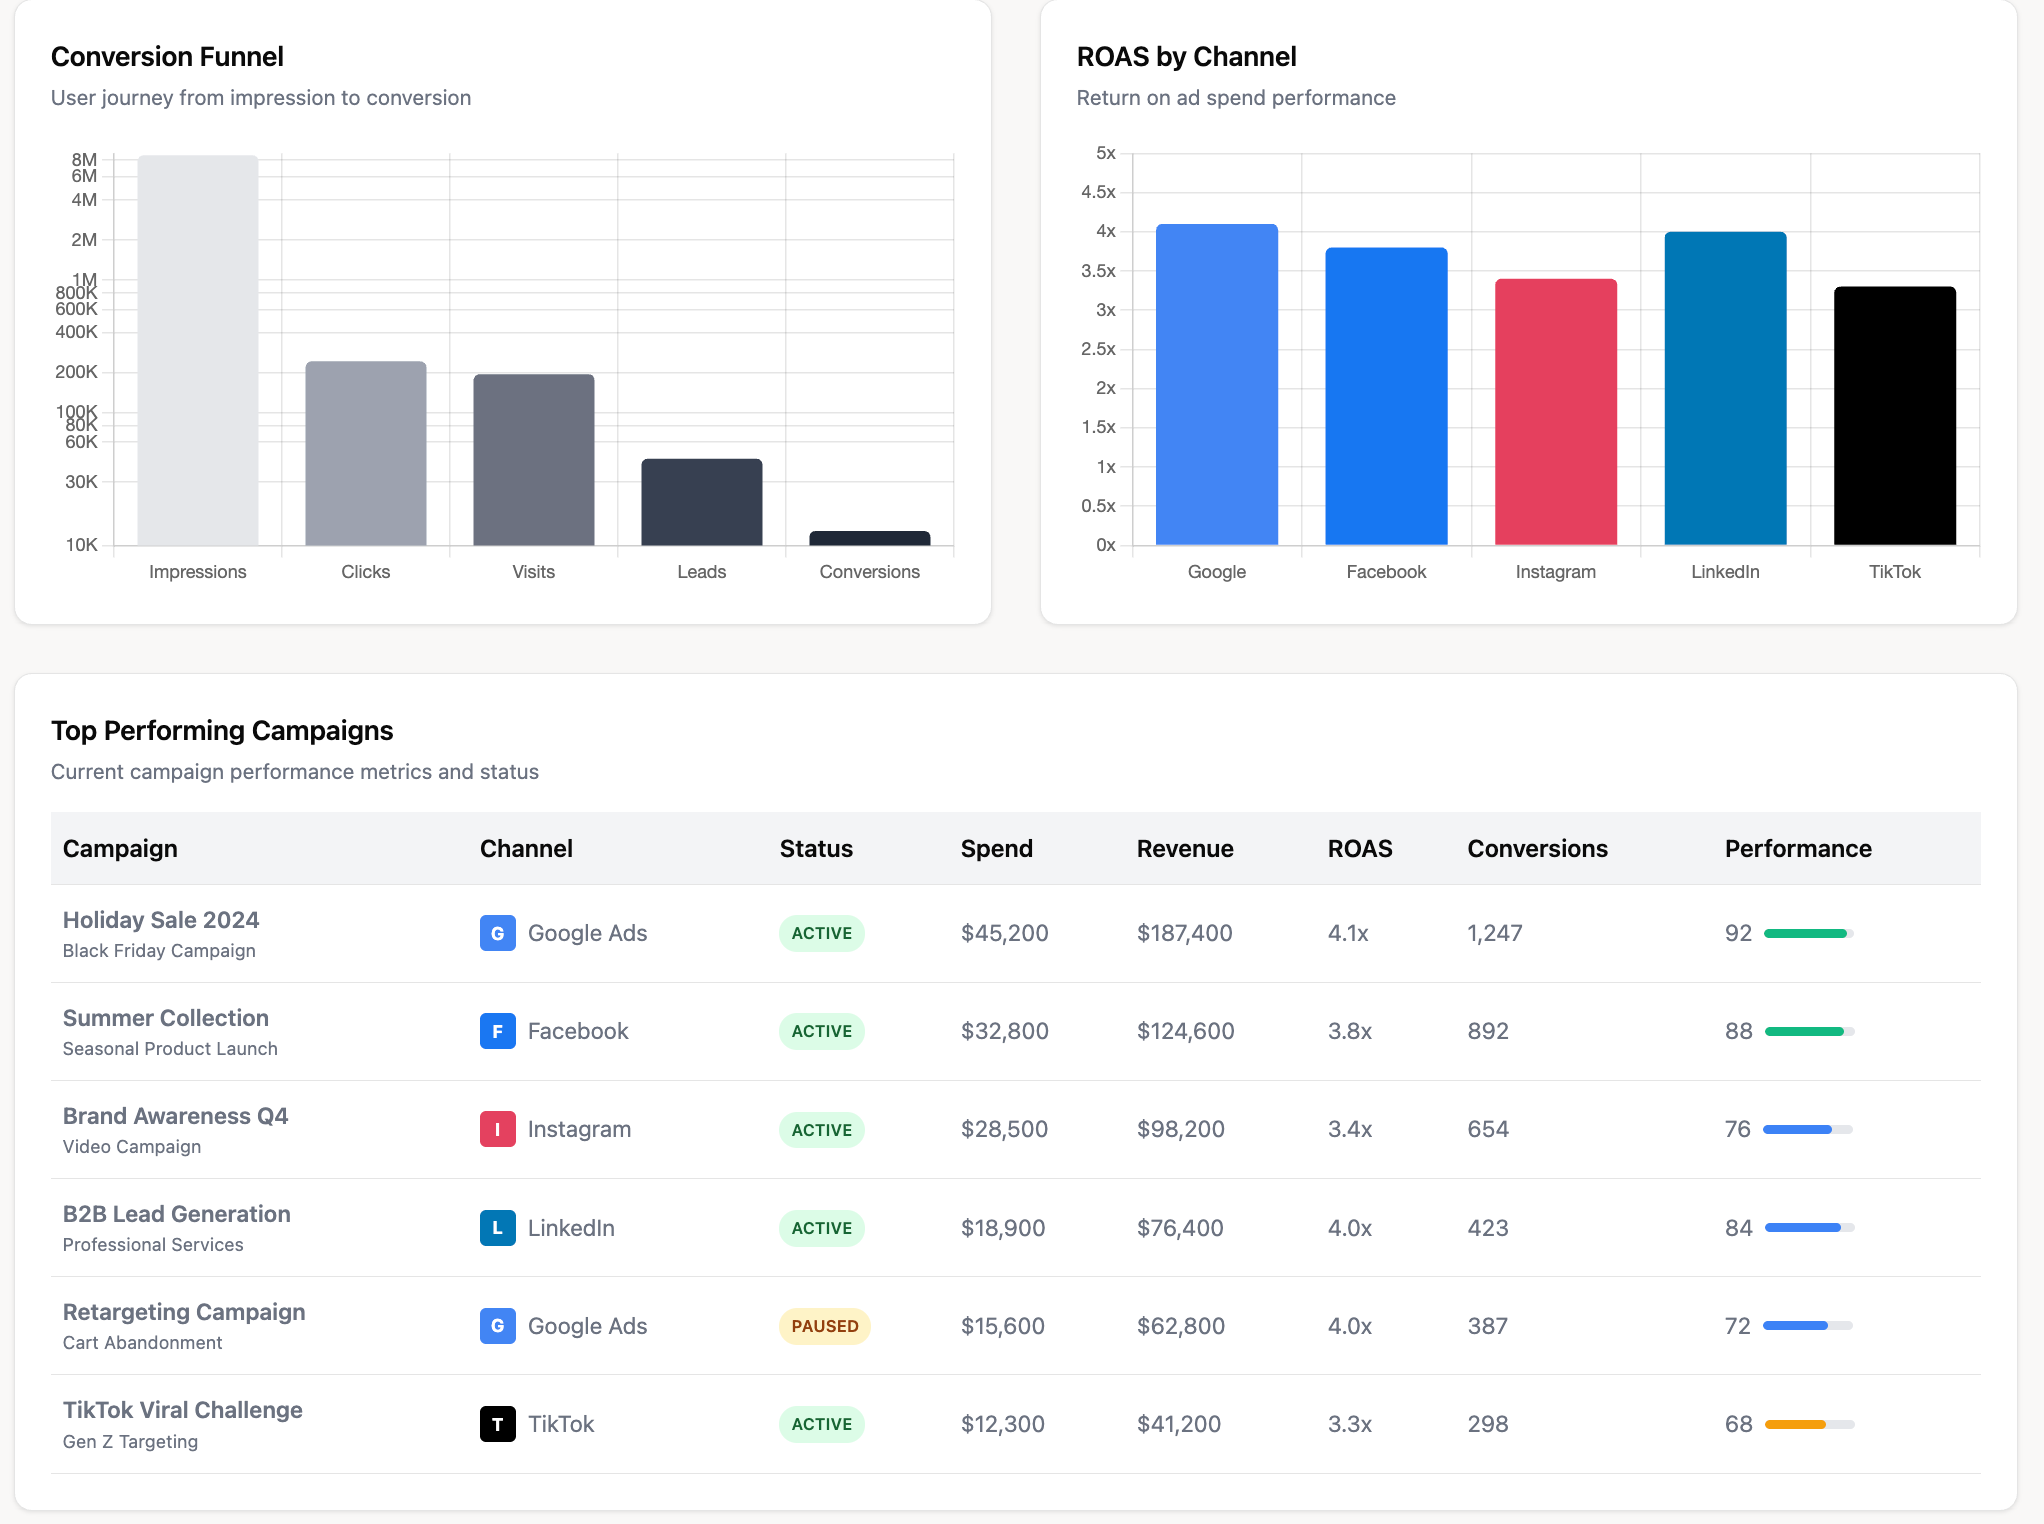Click the B2B Lead Generation campaign name
This screenshot has width=2044, height=1524.
pyautogui.click(x=177, y=1213)
